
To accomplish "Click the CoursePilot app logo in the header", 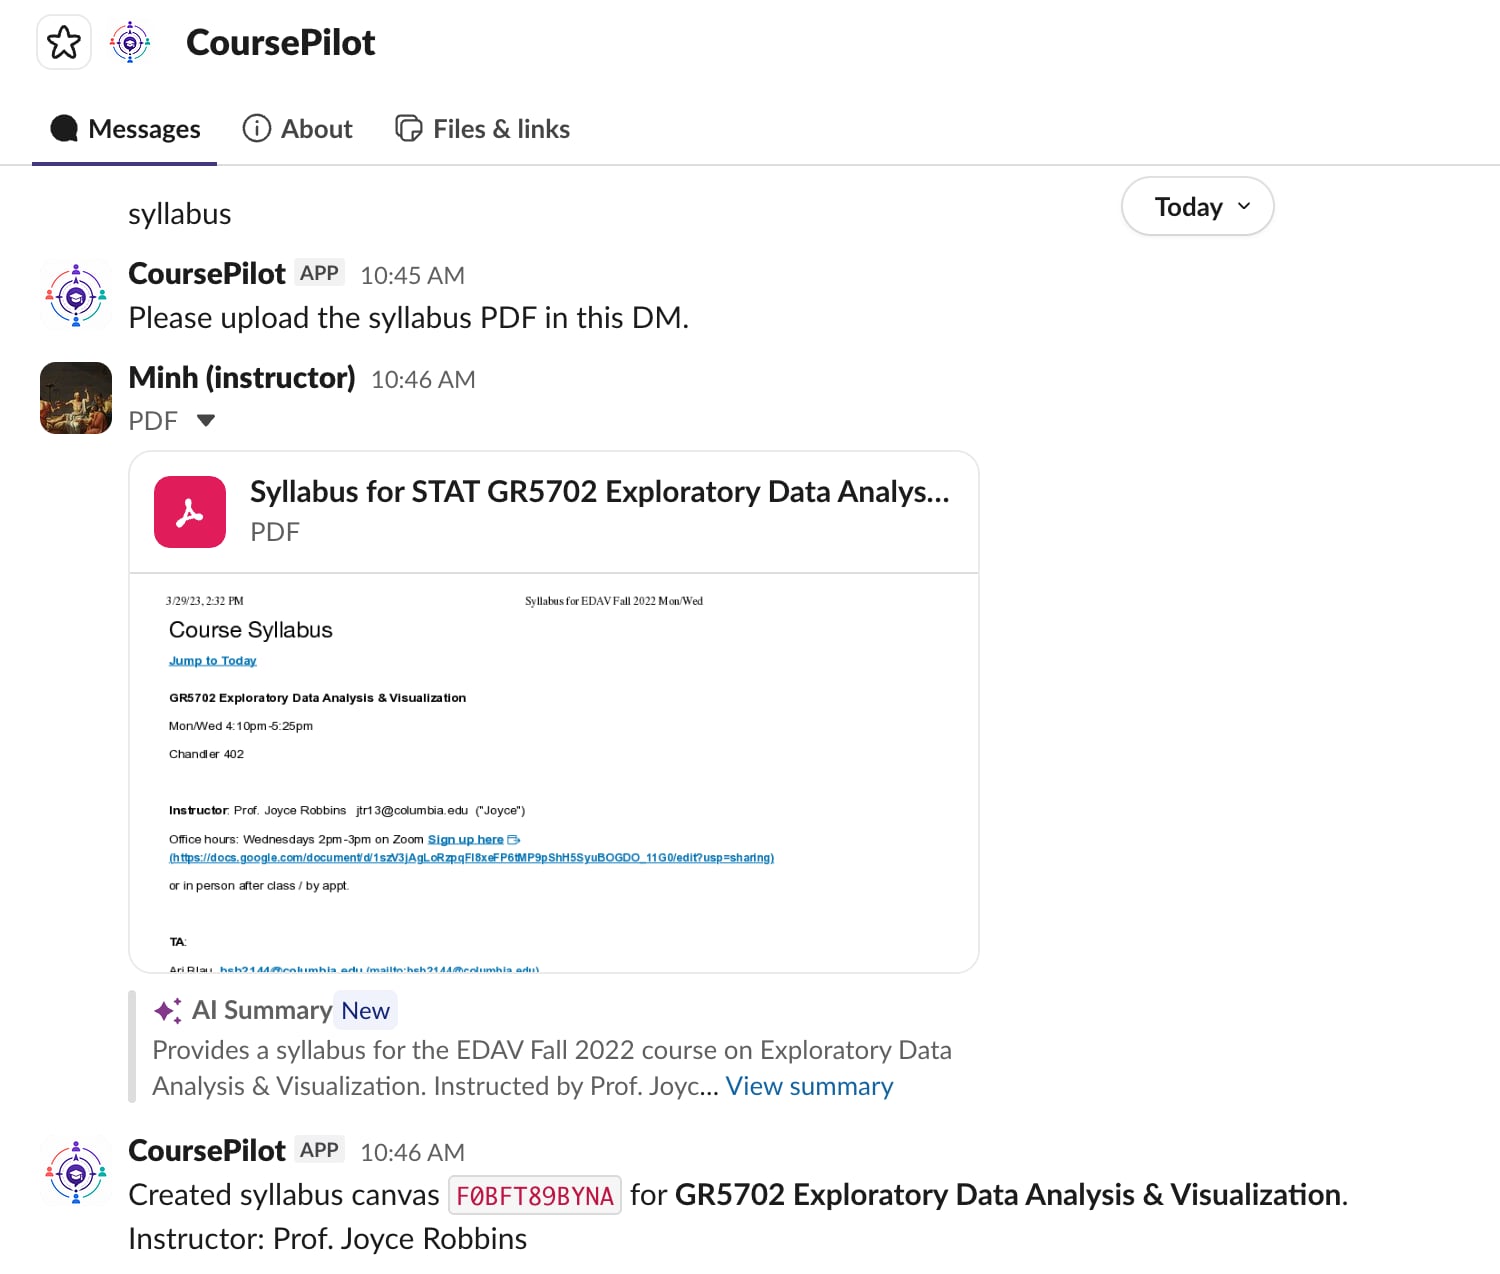I will pyautogui.click(x=130, y=42).
